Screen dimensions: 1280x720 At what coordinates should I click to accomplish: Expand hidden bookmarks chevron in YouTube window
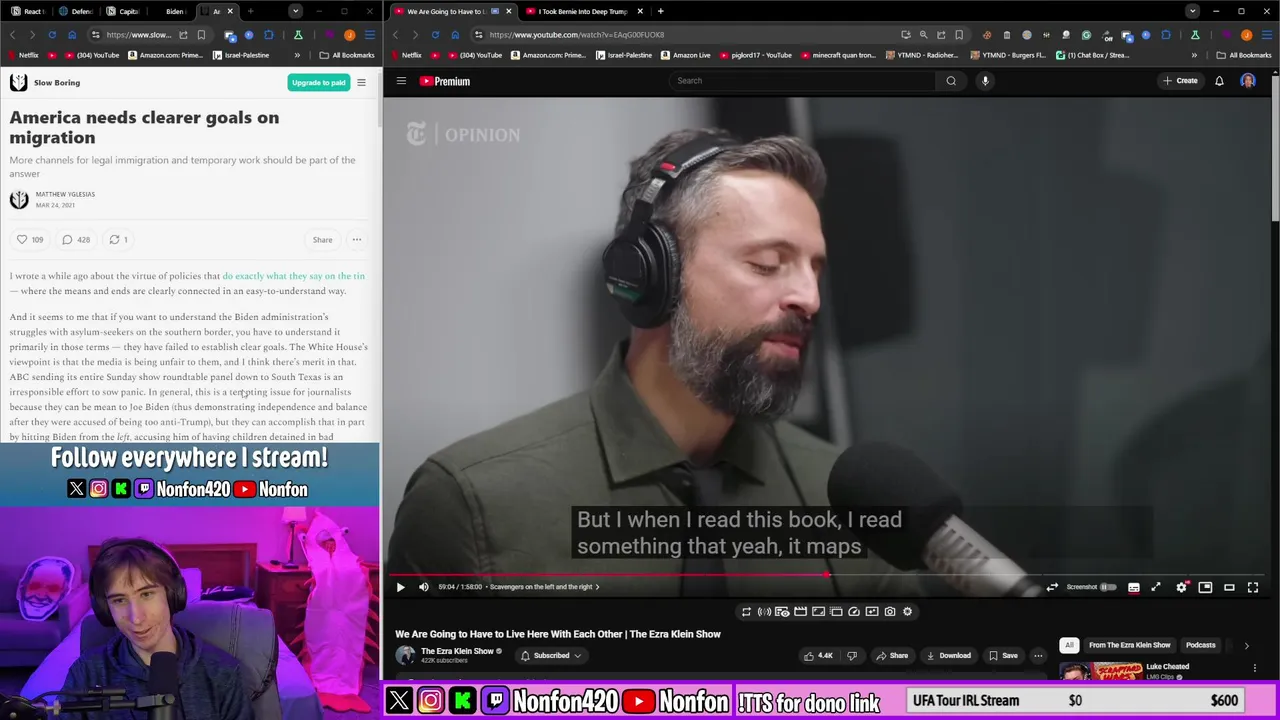(1194, 55)
